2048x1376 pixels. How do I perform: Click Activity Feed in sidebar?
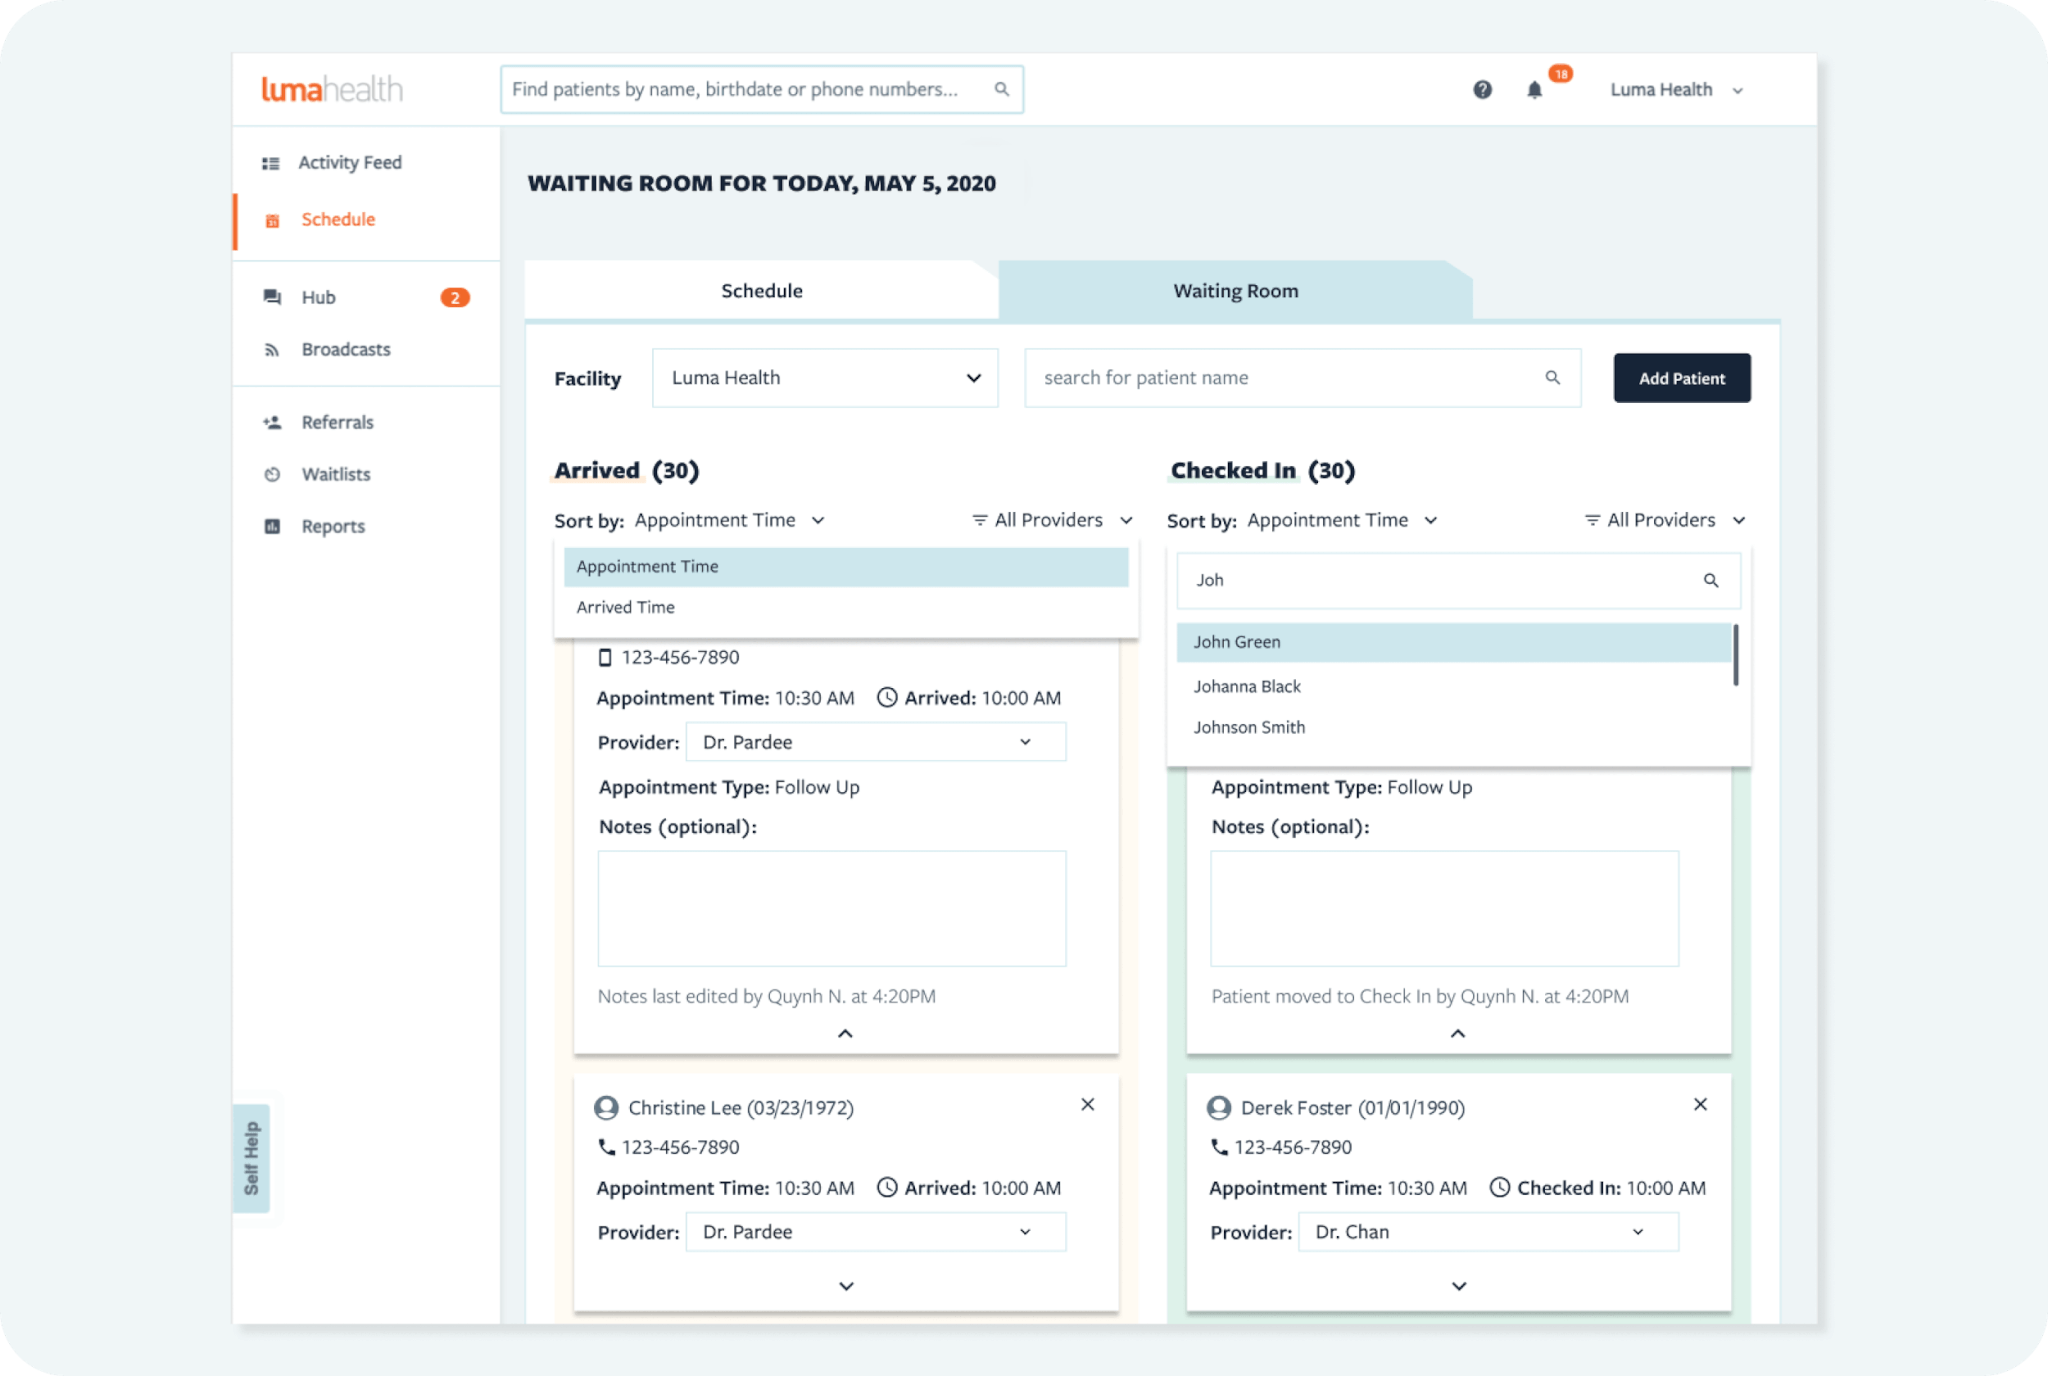[x=349, y=162]
